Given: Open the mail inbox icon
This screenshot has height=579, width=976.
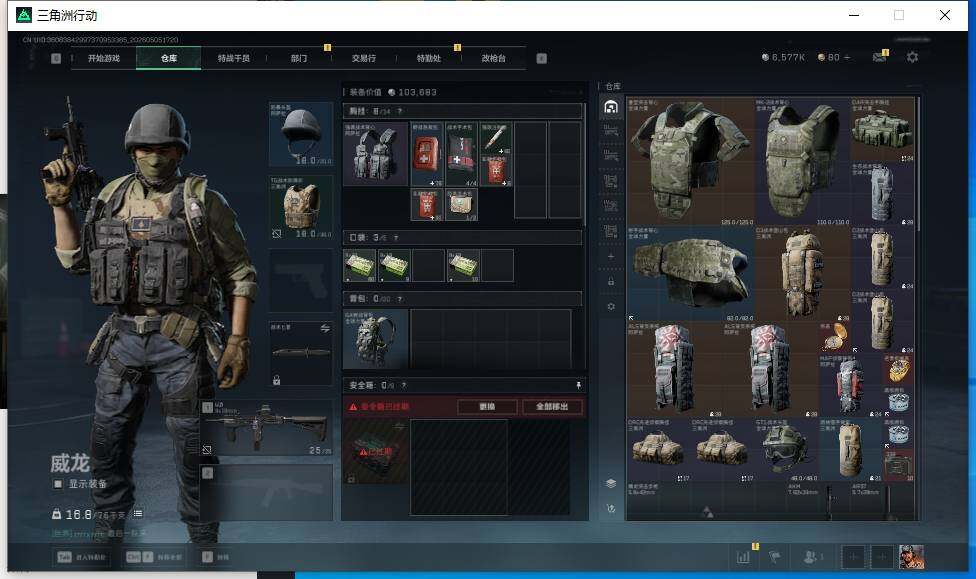Looking at the screenshot, I should pyautogui.click(x=879, y=57).
